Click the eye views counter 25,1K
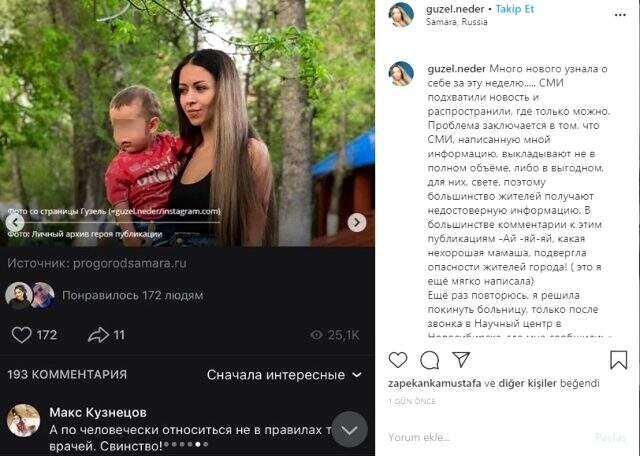This screenshot has width=640, height=456. click(335, 335)
